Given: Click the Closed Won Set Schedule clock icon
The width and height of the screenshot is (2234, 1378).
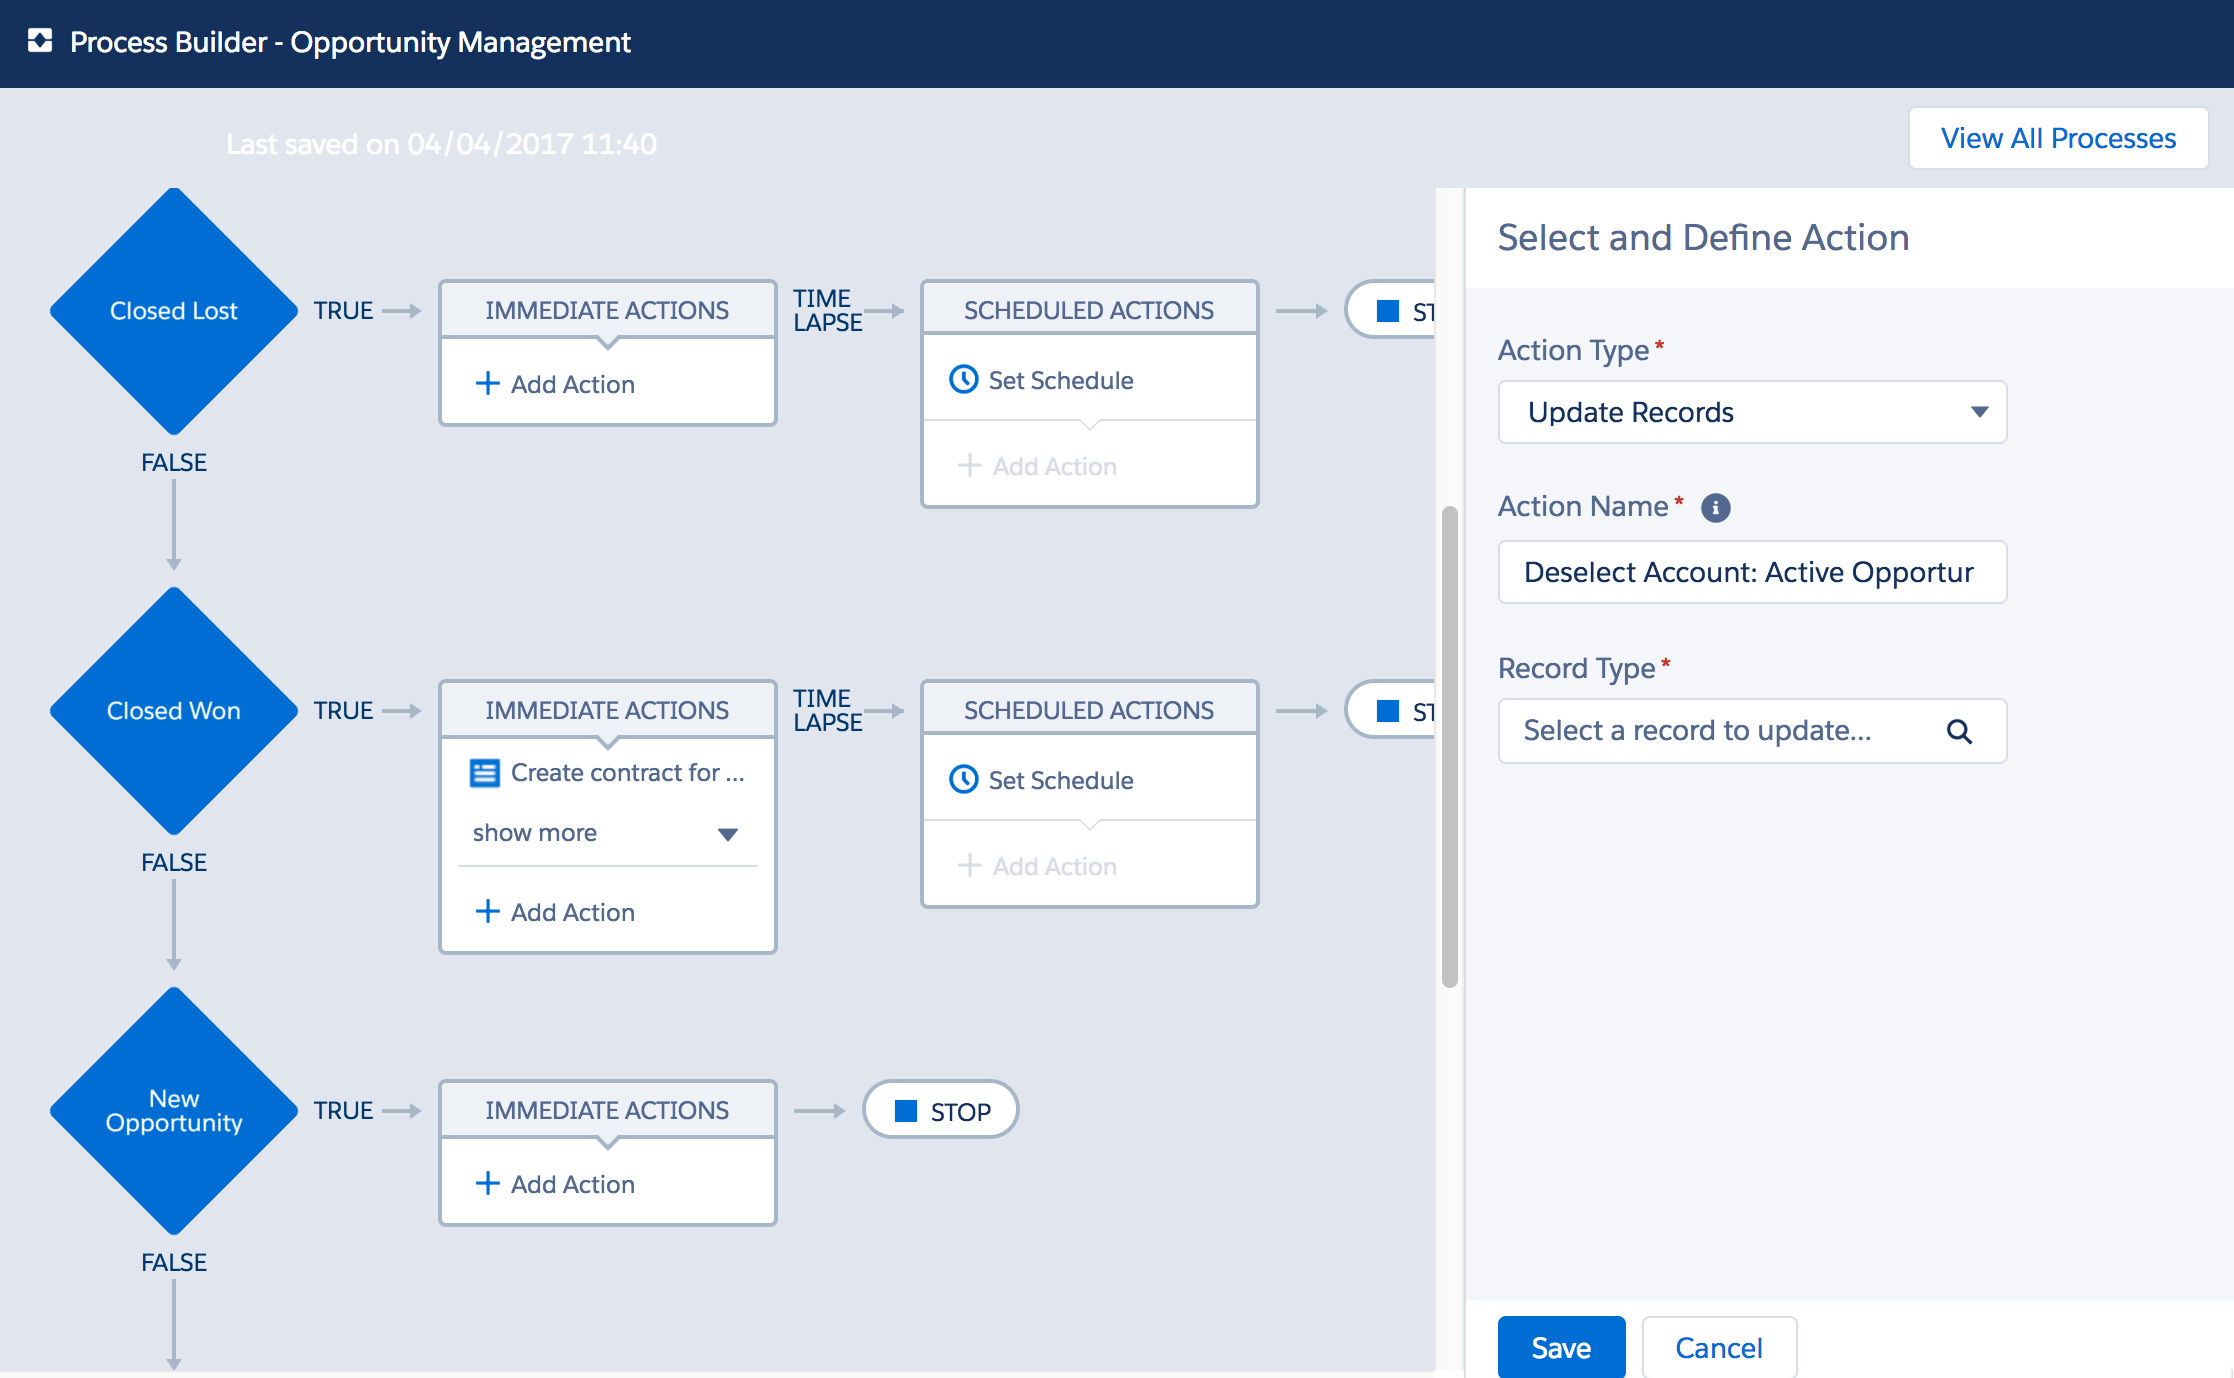Looking at the screenshot, I should click(963, 780).
